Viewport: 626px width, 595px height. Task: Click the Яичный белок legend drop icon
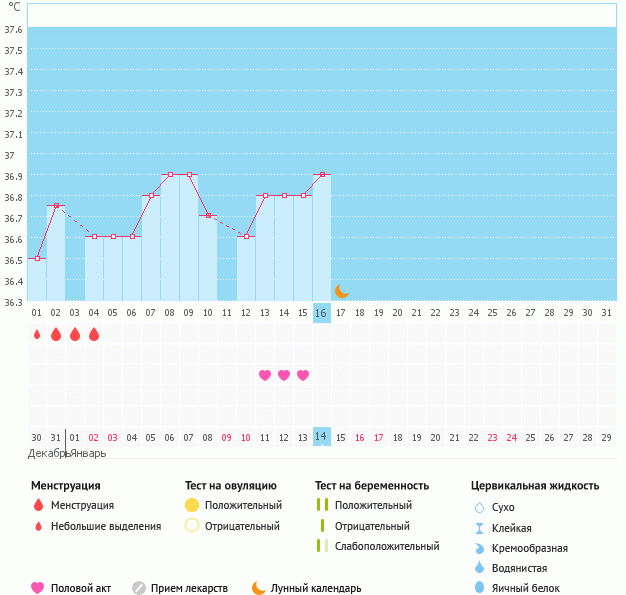[479, 588]
